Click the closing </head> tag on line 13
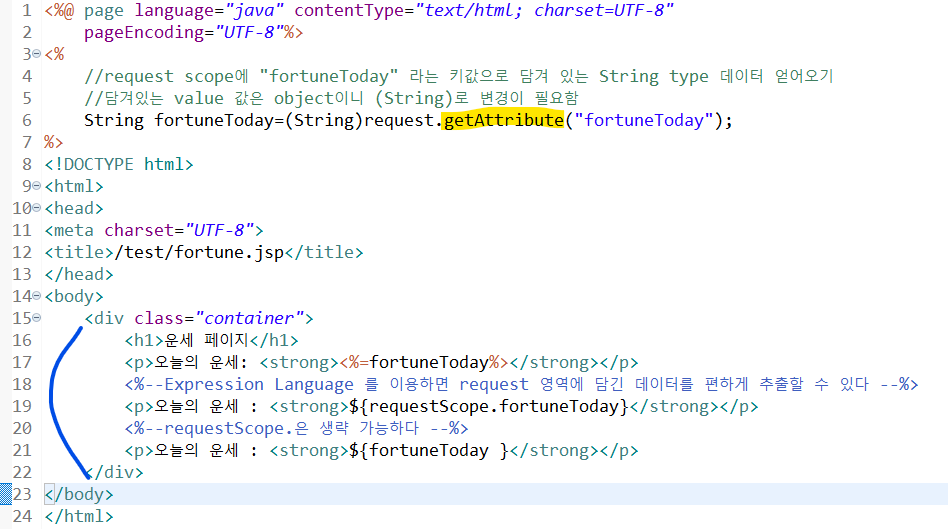Viewport: 948px width, 529px height. 79,274
